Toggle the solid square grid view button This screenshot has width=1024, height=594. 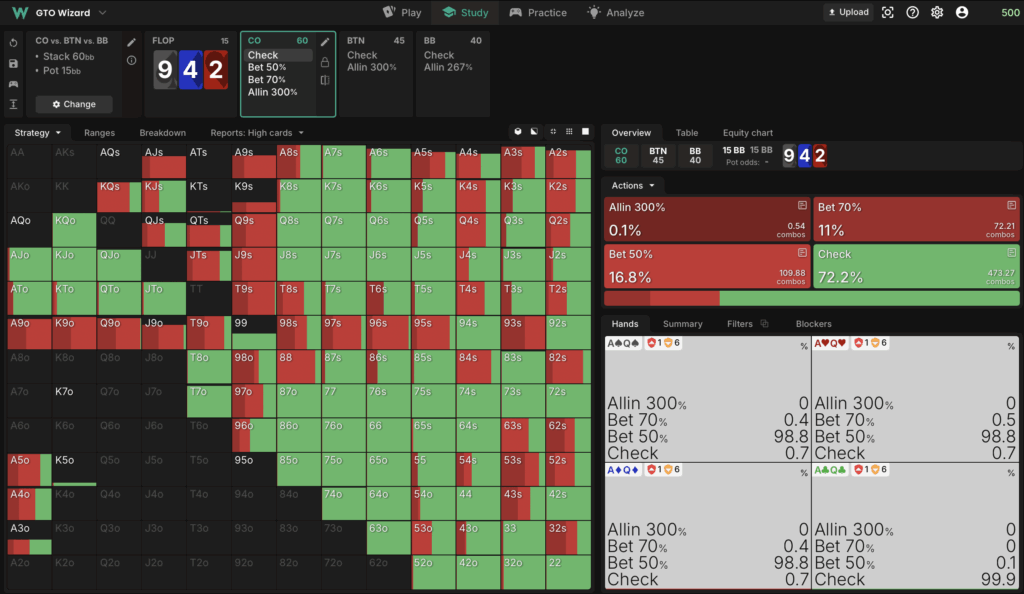(586, 132)
